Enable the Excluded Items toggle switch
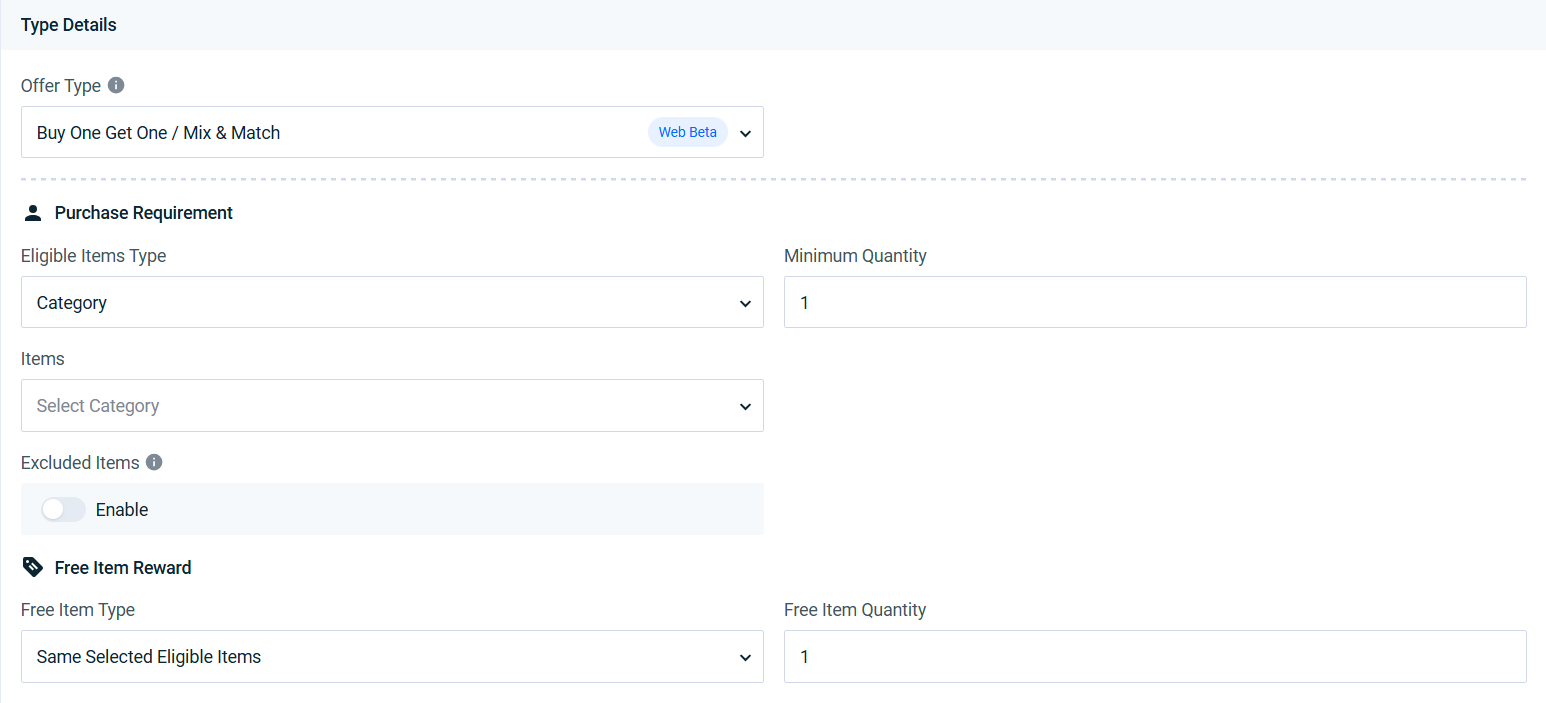This screenshot has width=1546, height=703. pos(63,509)
